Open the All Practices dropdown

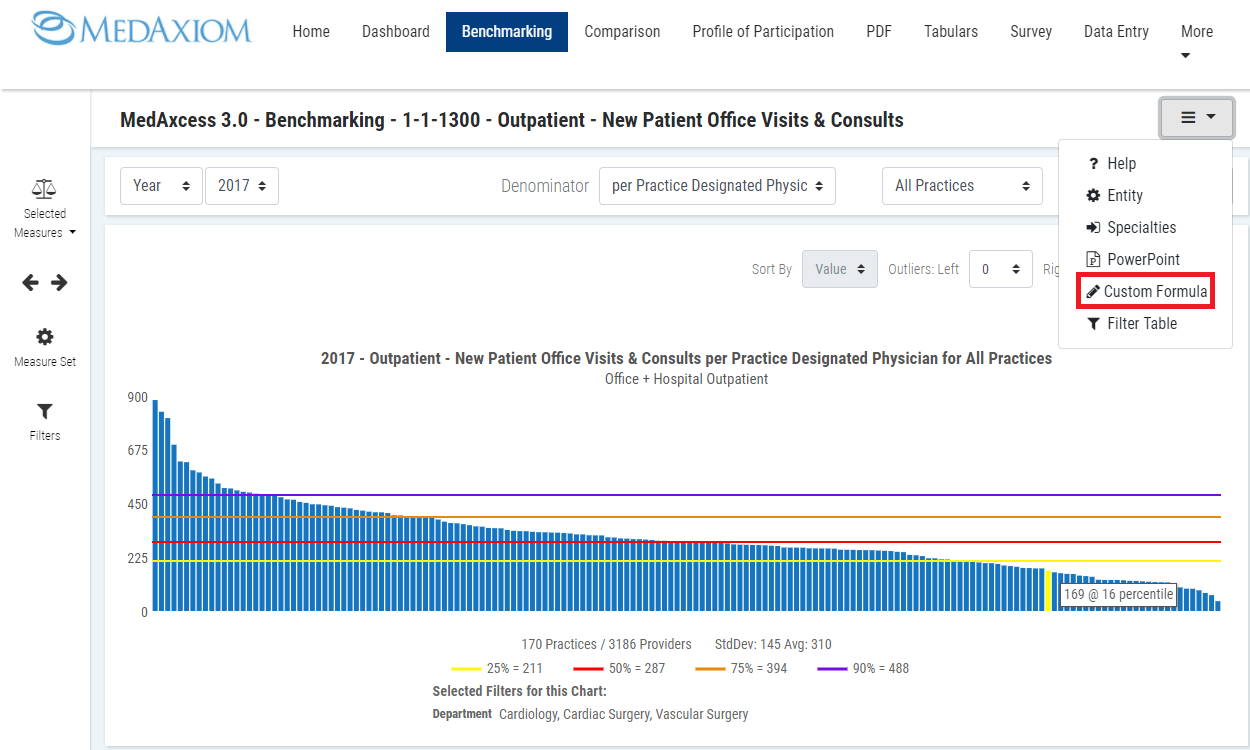pyautogui.click(x=961, y=186)
